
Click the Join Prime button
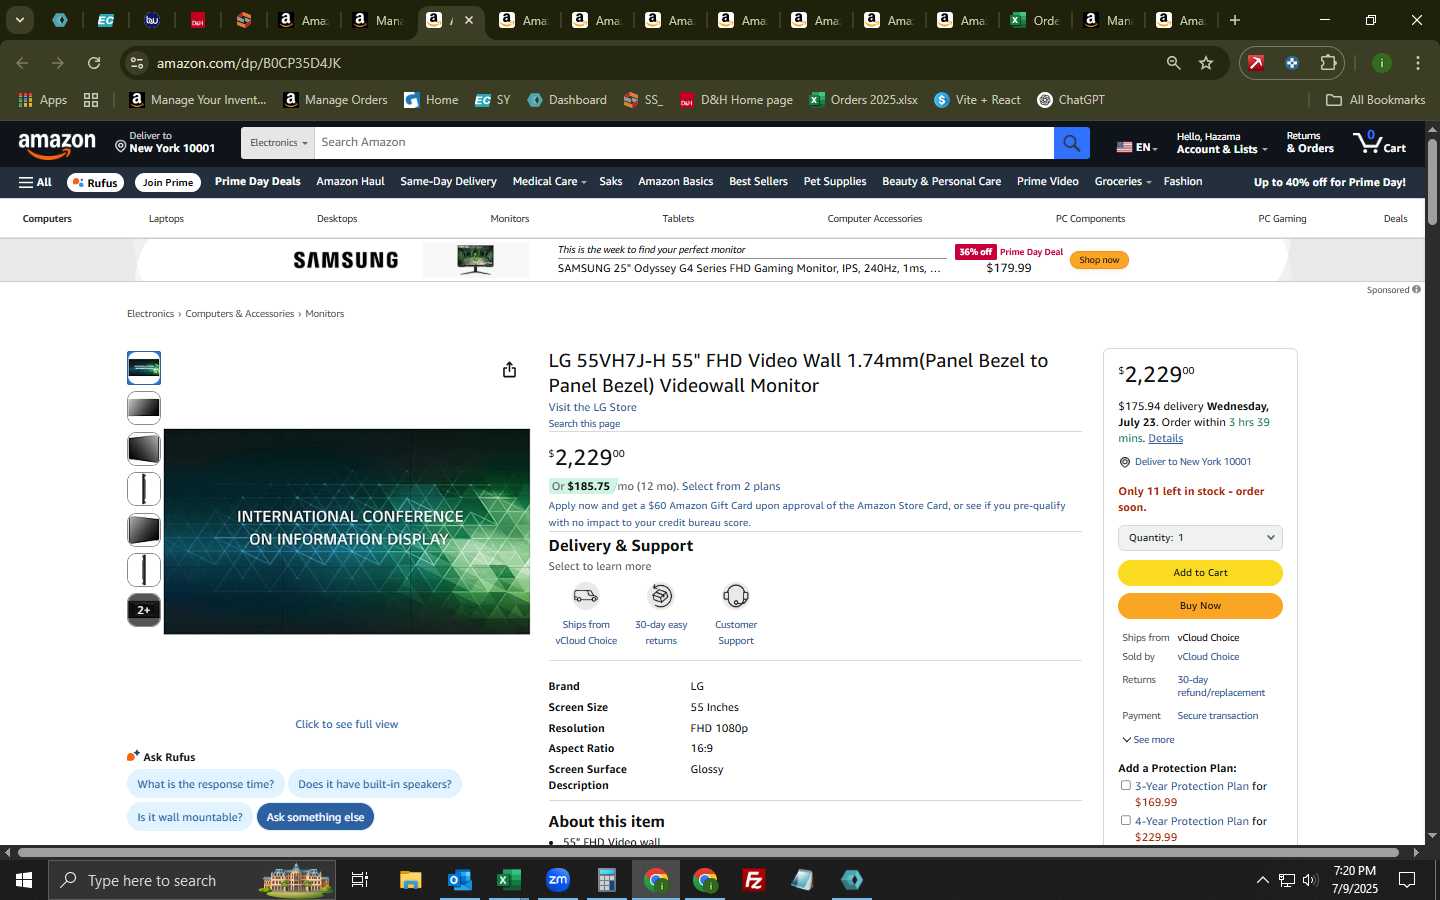click(x=168, y=182)
